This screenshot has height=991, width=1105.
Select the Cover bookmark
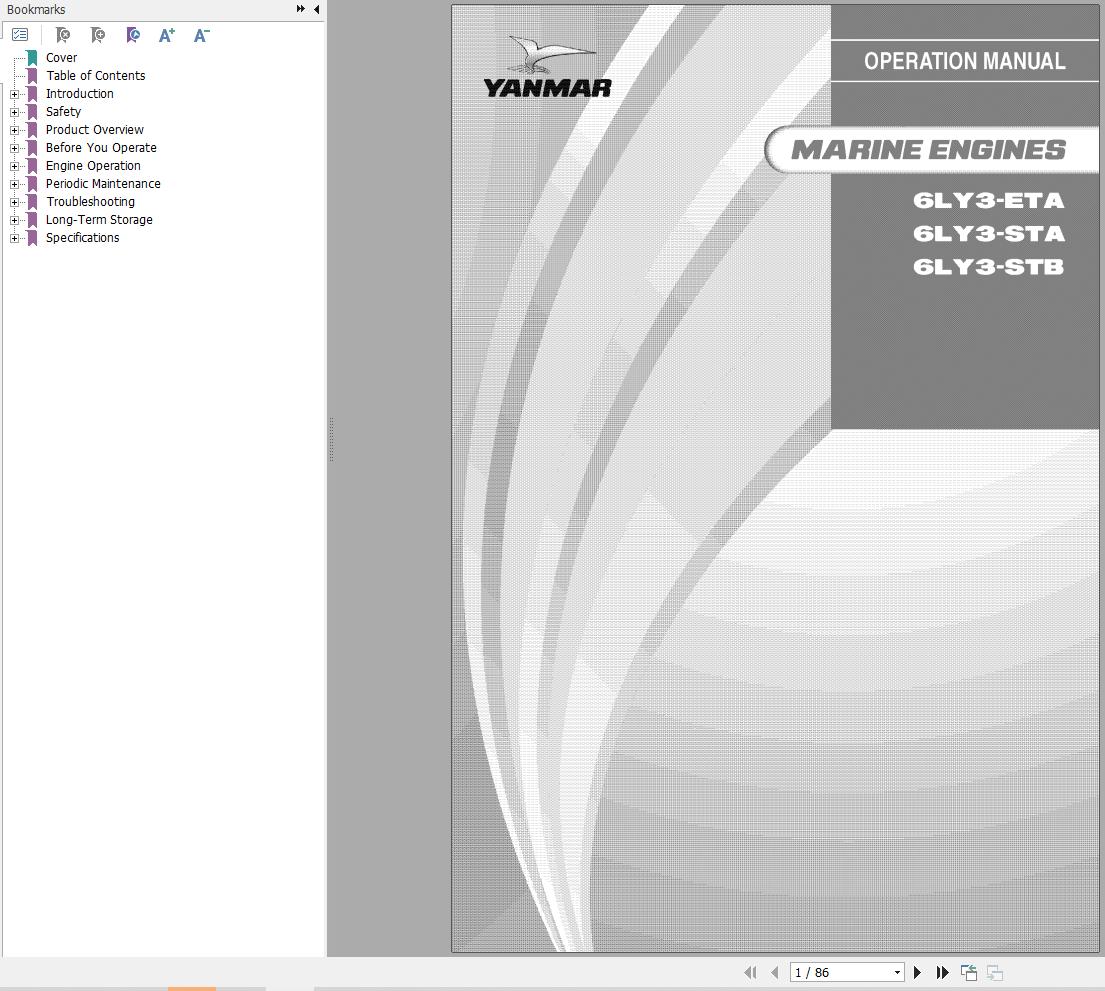click(x=61, y=57)
